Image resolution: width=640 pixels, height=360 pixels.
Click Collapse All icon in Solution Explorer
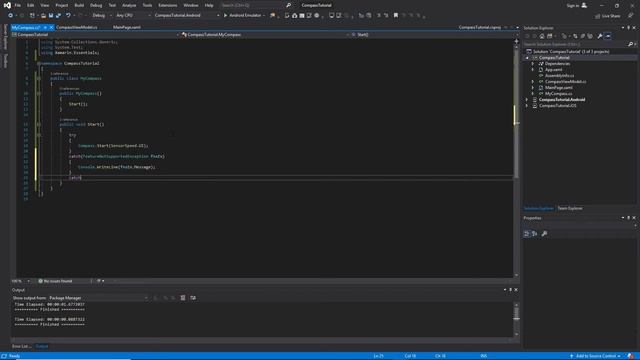click(582, 36)
